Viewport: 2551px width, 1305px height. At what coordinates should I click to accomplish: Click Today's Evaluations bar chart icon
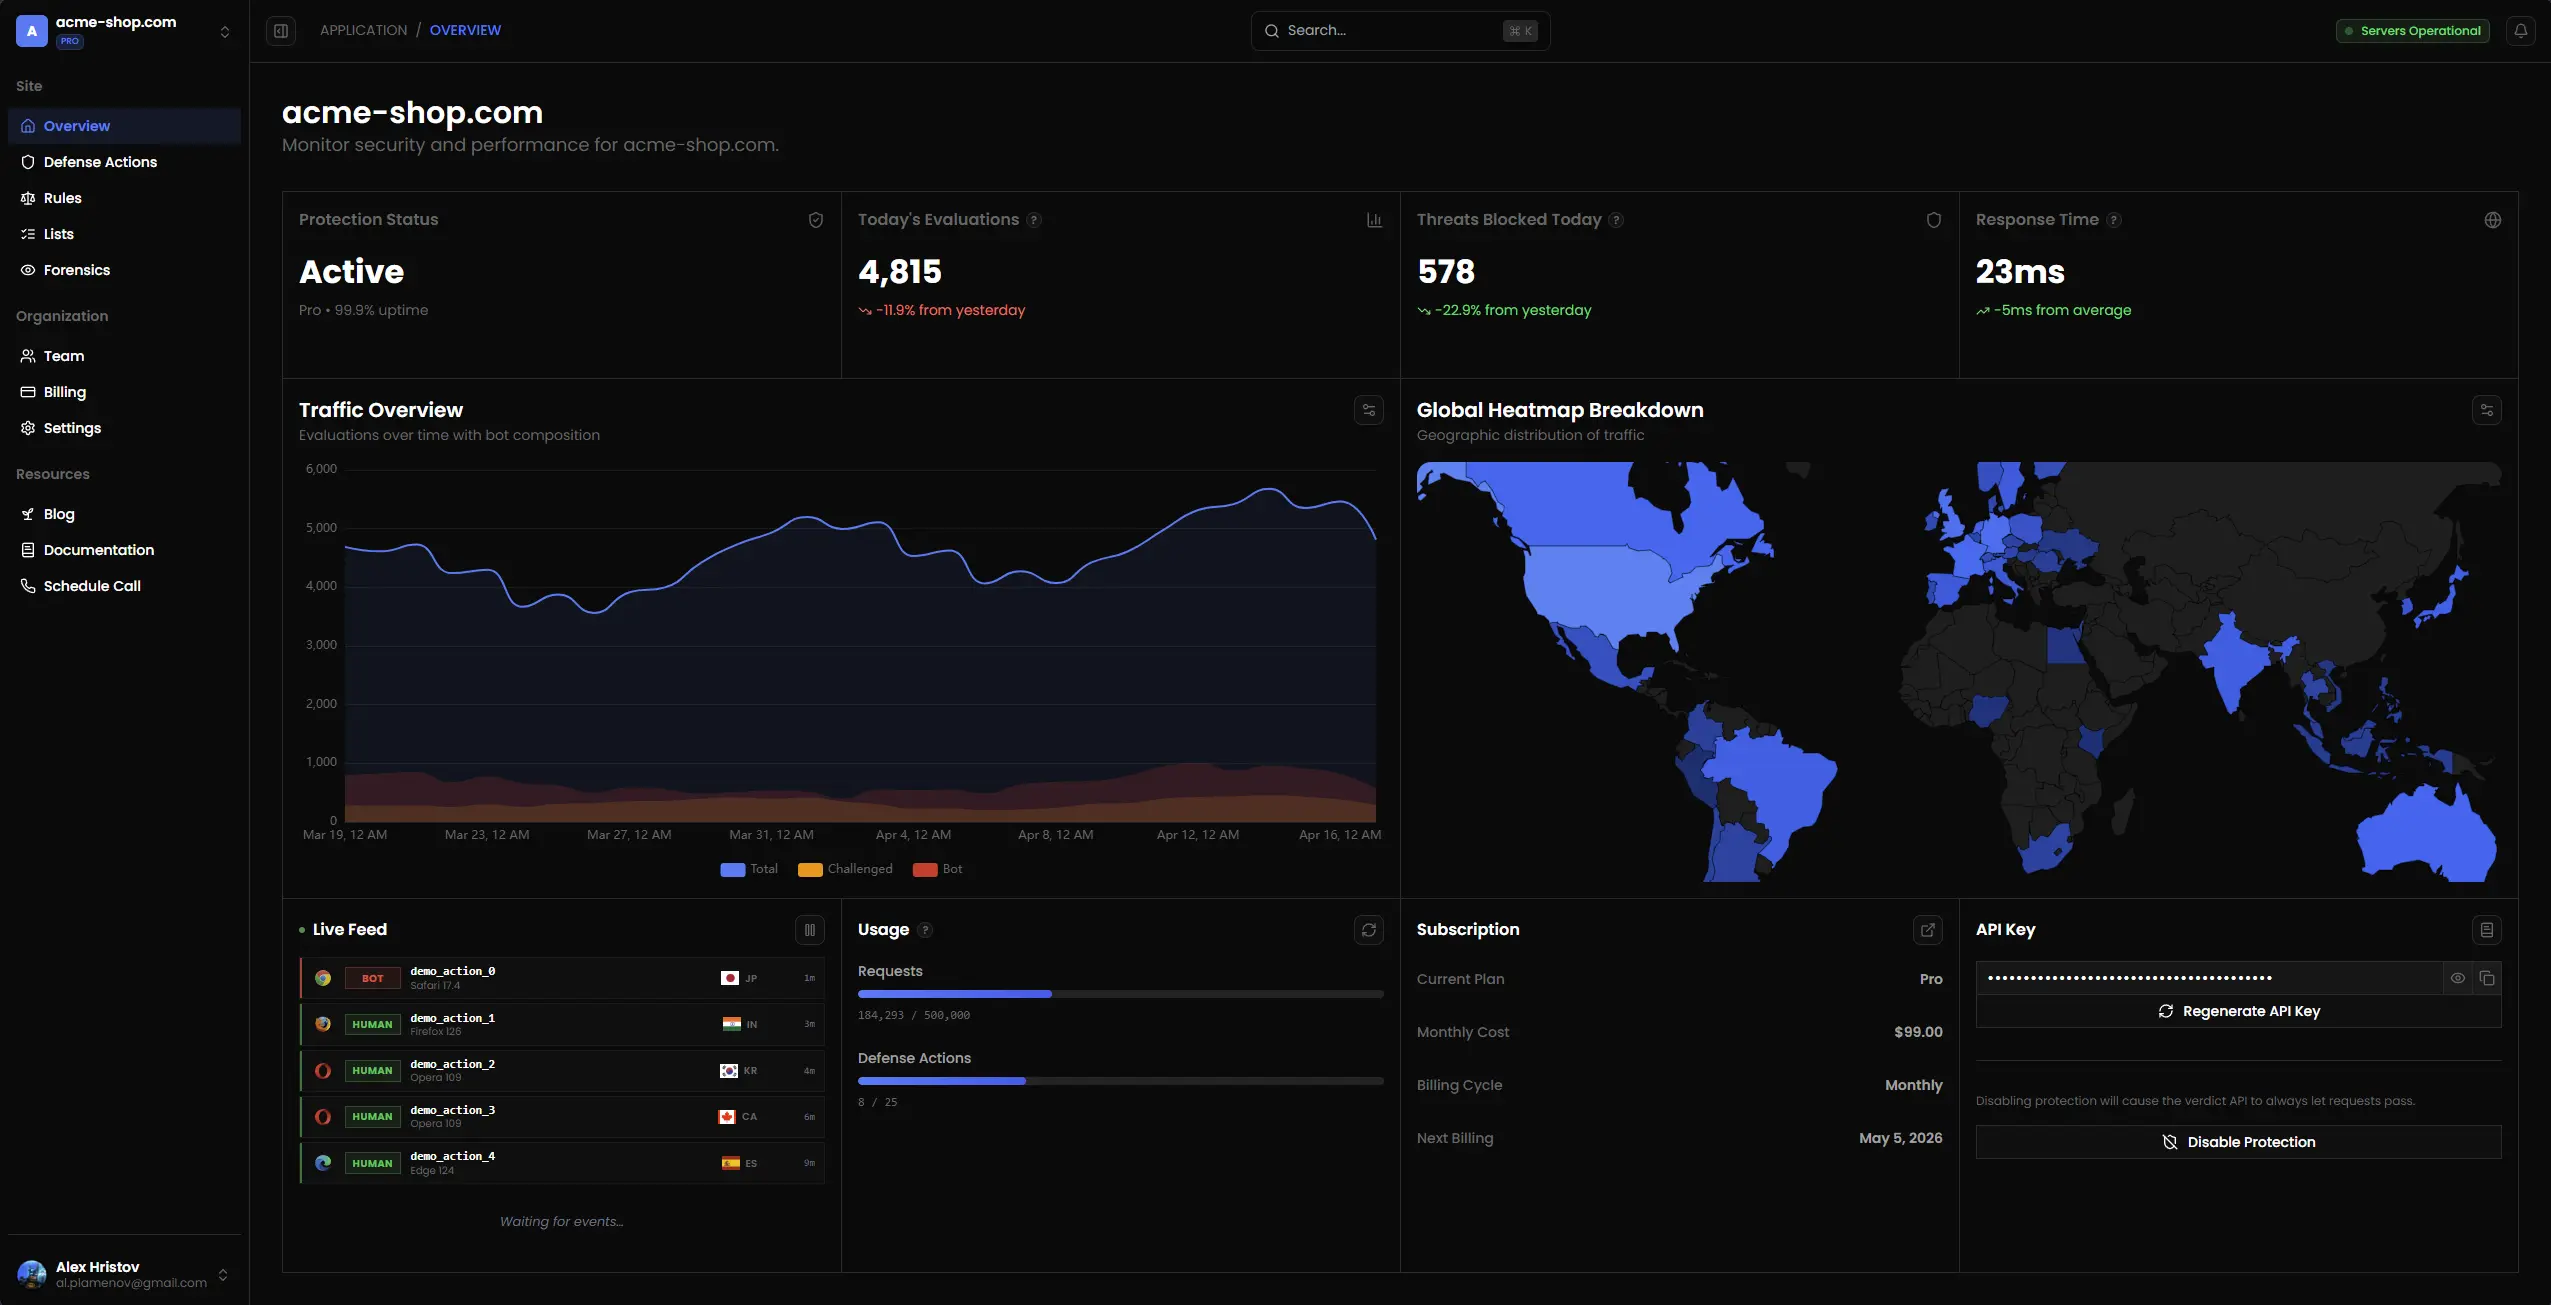tap(1374, 220)
